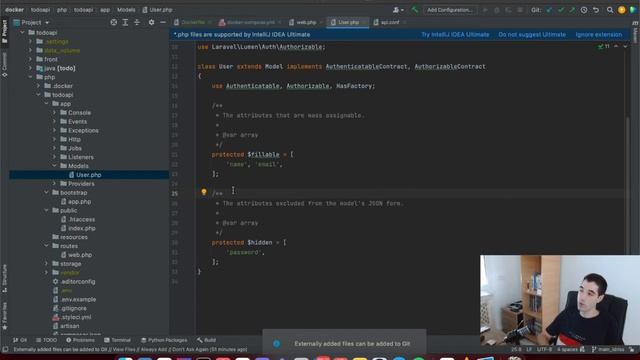Open the Python Packages tool window
This screenshot has width=640, height=360.
tap(164, 340)
